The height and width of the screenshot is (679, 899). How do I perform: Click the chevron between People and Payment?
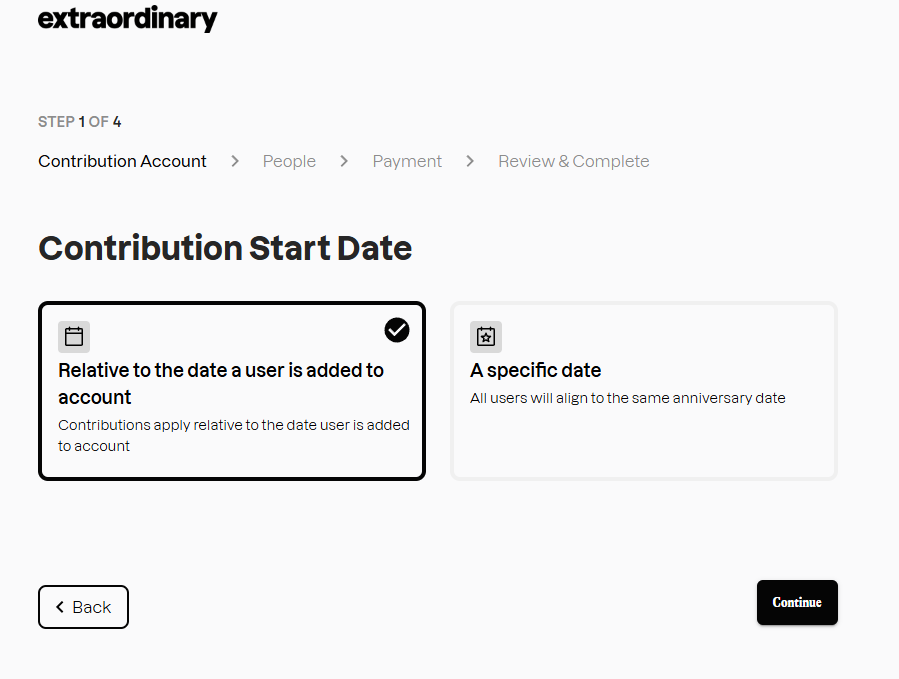pos(344,161)
